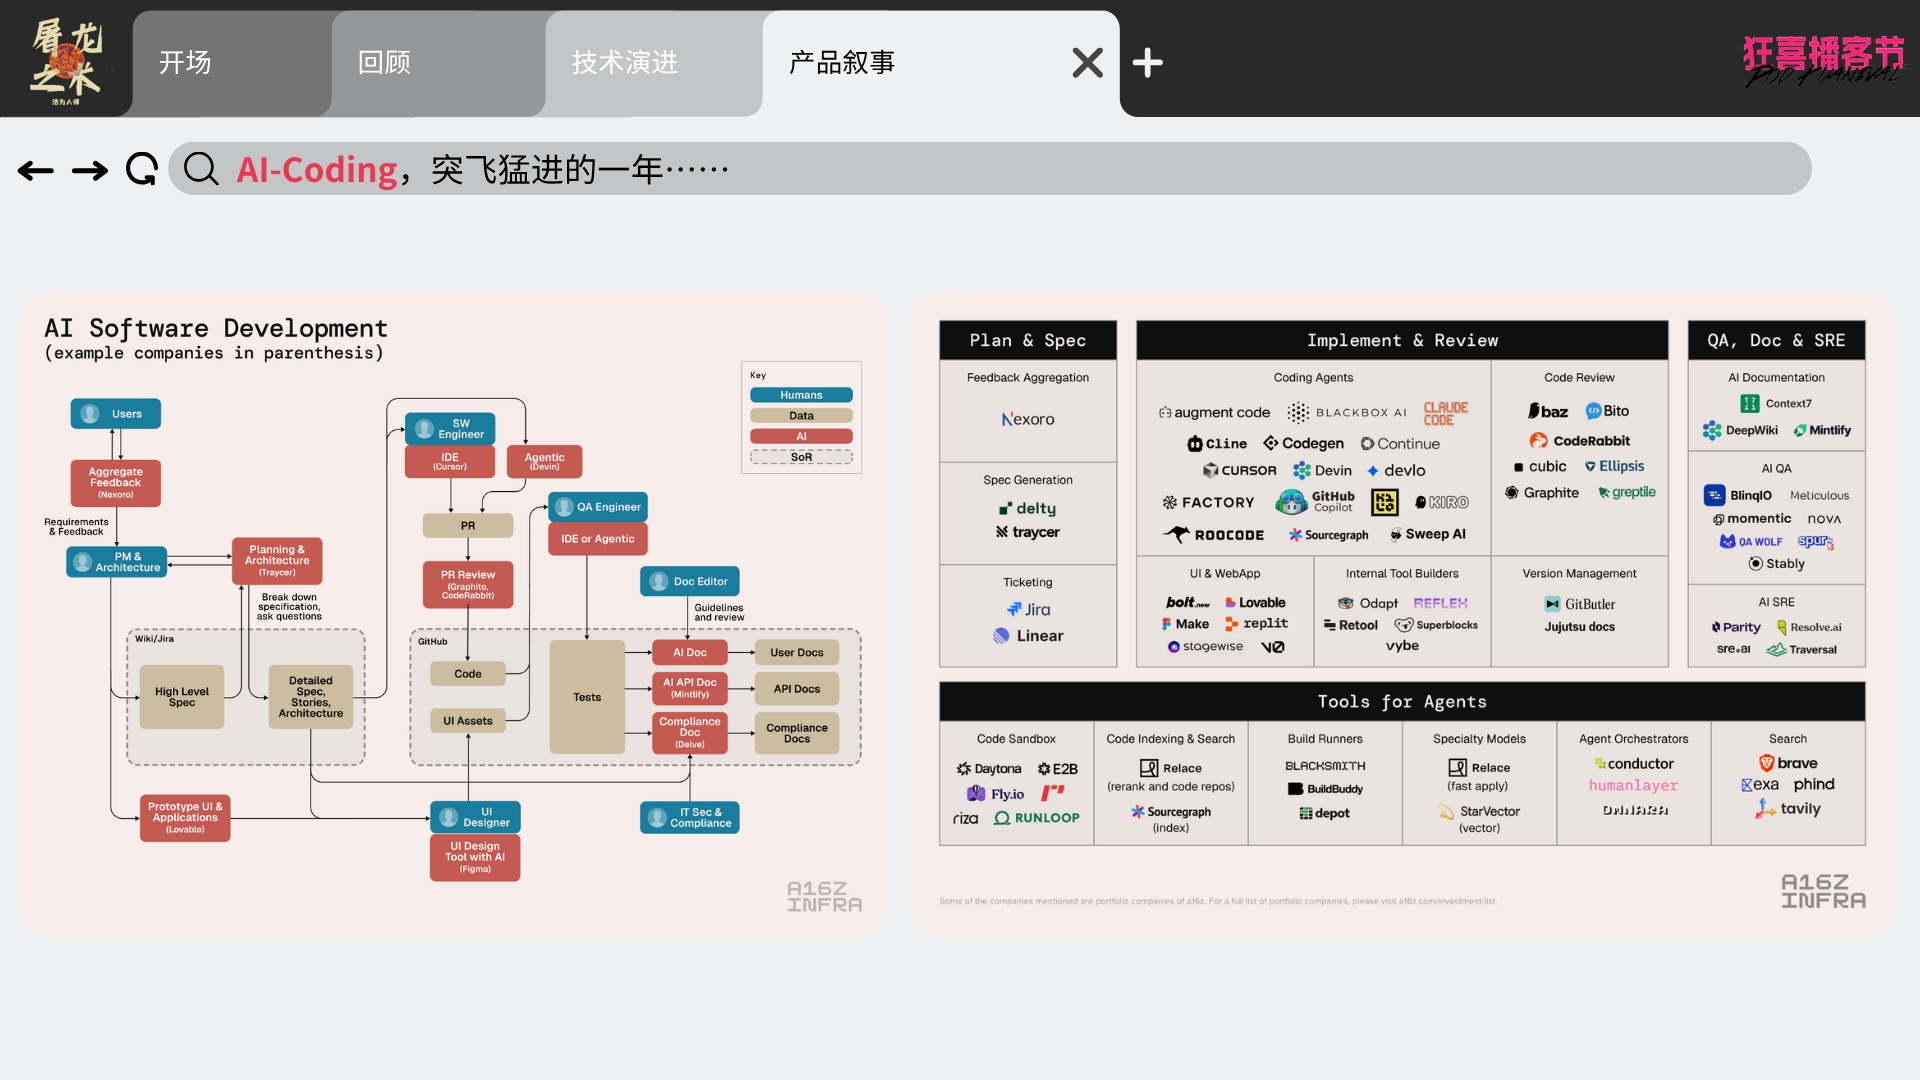This screenshot has width=1920, height=1080.
Task: Open a new tab with plus icon
Action: (x=1147, y=63)
